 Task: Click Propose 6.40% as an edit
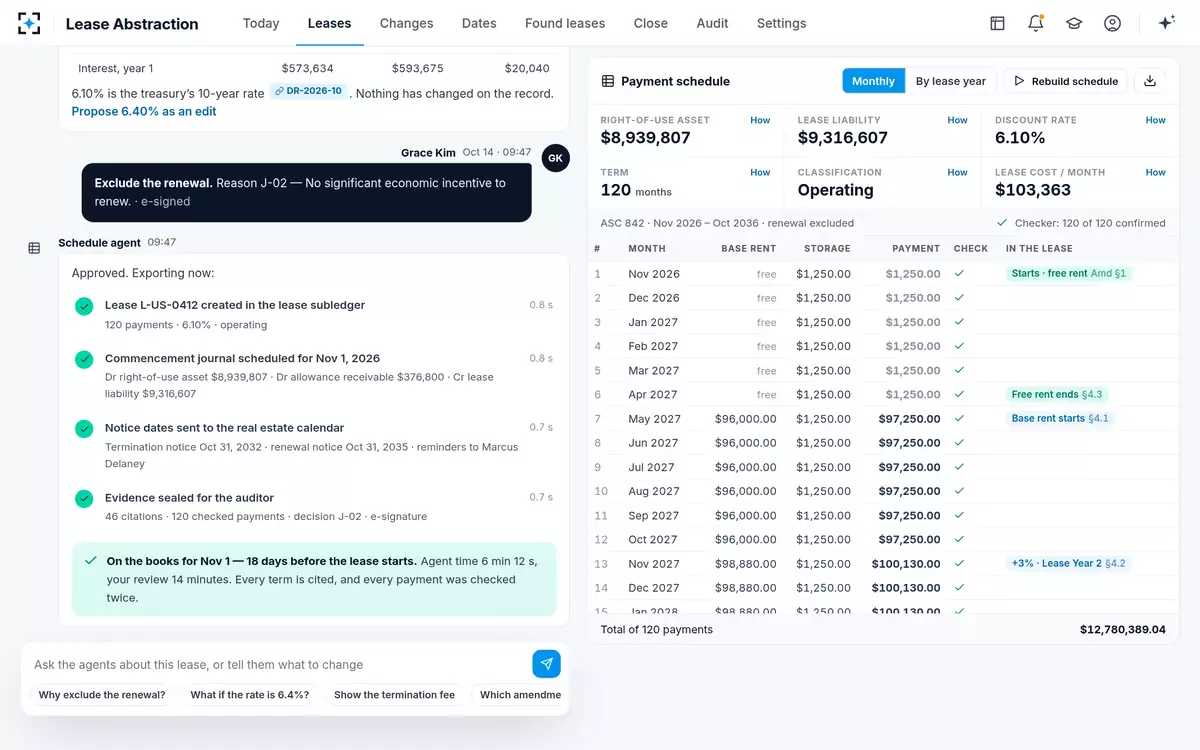tap(144, 111)
